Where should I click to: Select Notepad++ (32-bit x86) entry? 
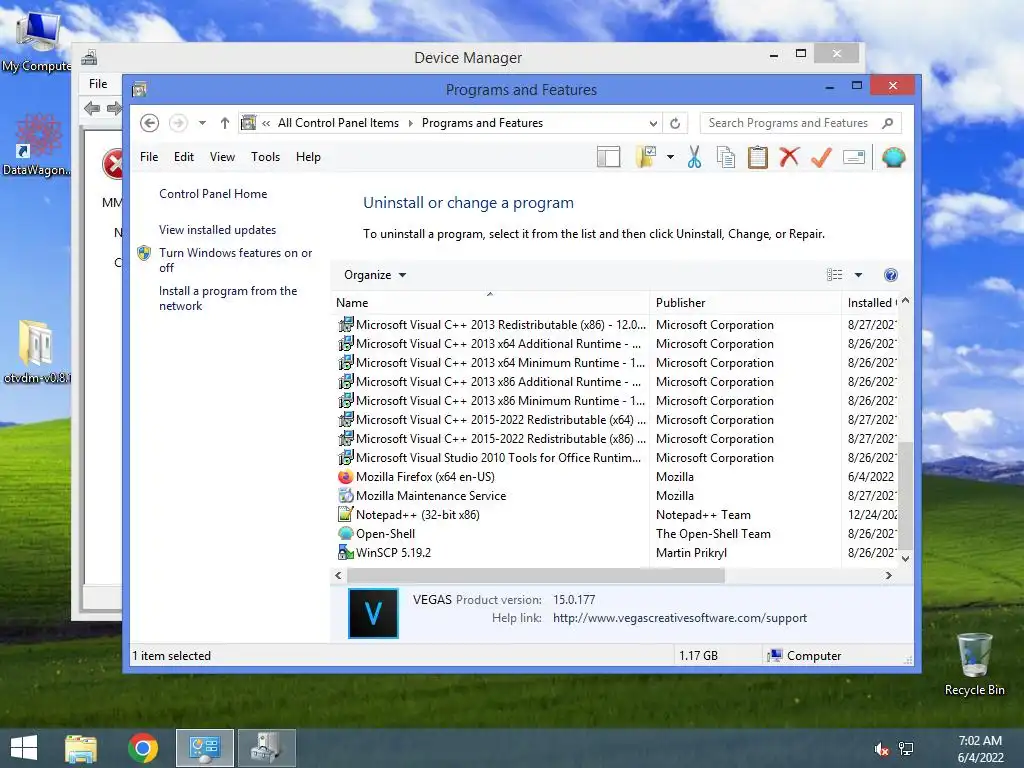click(x=417, y=515)
